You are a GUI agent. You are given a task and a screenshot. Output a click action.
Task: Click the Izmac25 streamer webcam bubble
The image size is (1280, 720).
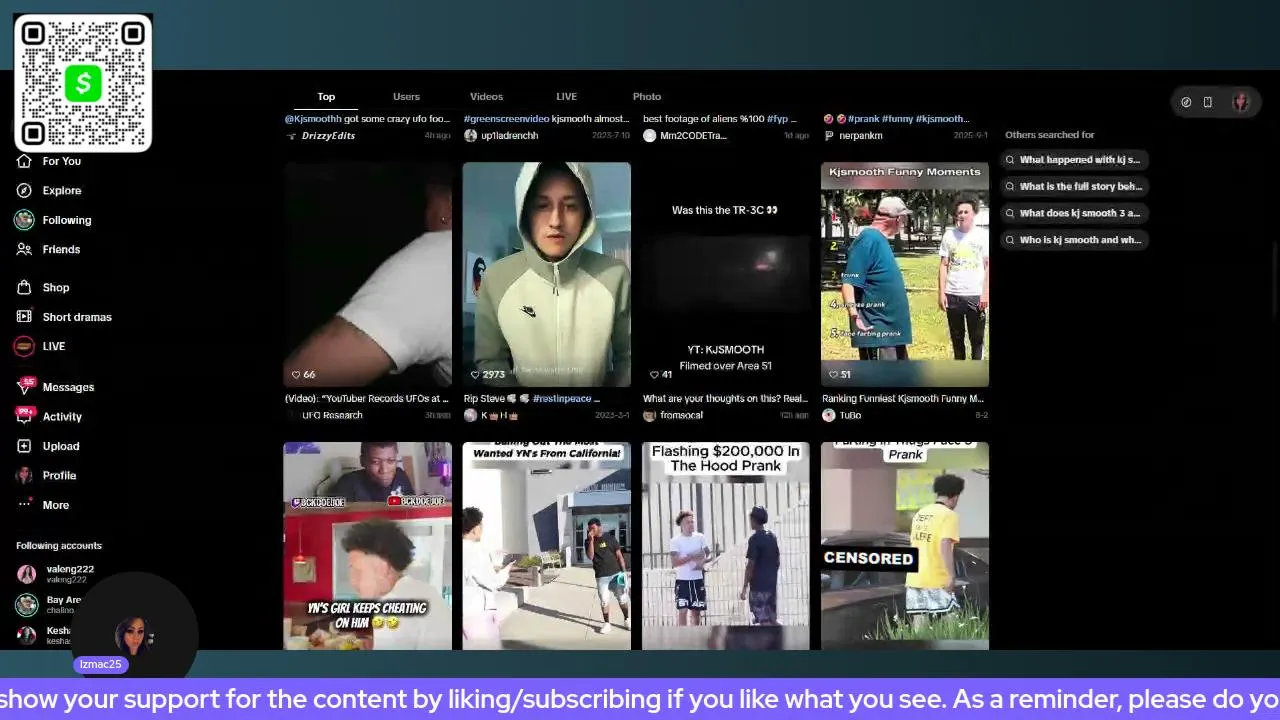pos(134,634)
